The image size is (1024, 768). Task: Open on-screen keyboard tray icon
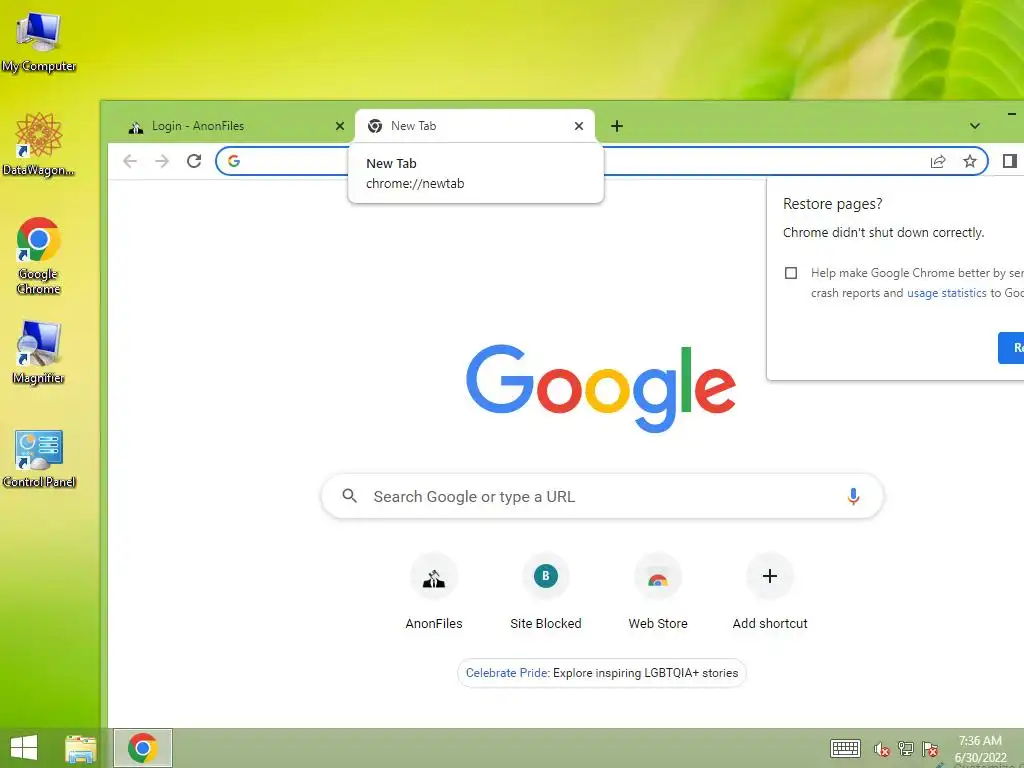[845, 748]
